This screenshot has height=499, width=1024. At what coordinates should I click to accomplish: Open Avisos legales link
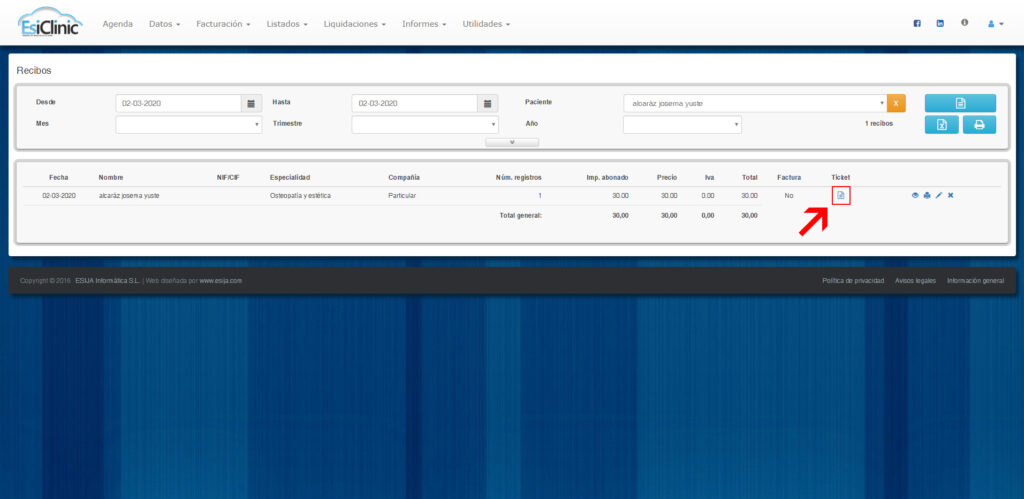coord(916,281)
